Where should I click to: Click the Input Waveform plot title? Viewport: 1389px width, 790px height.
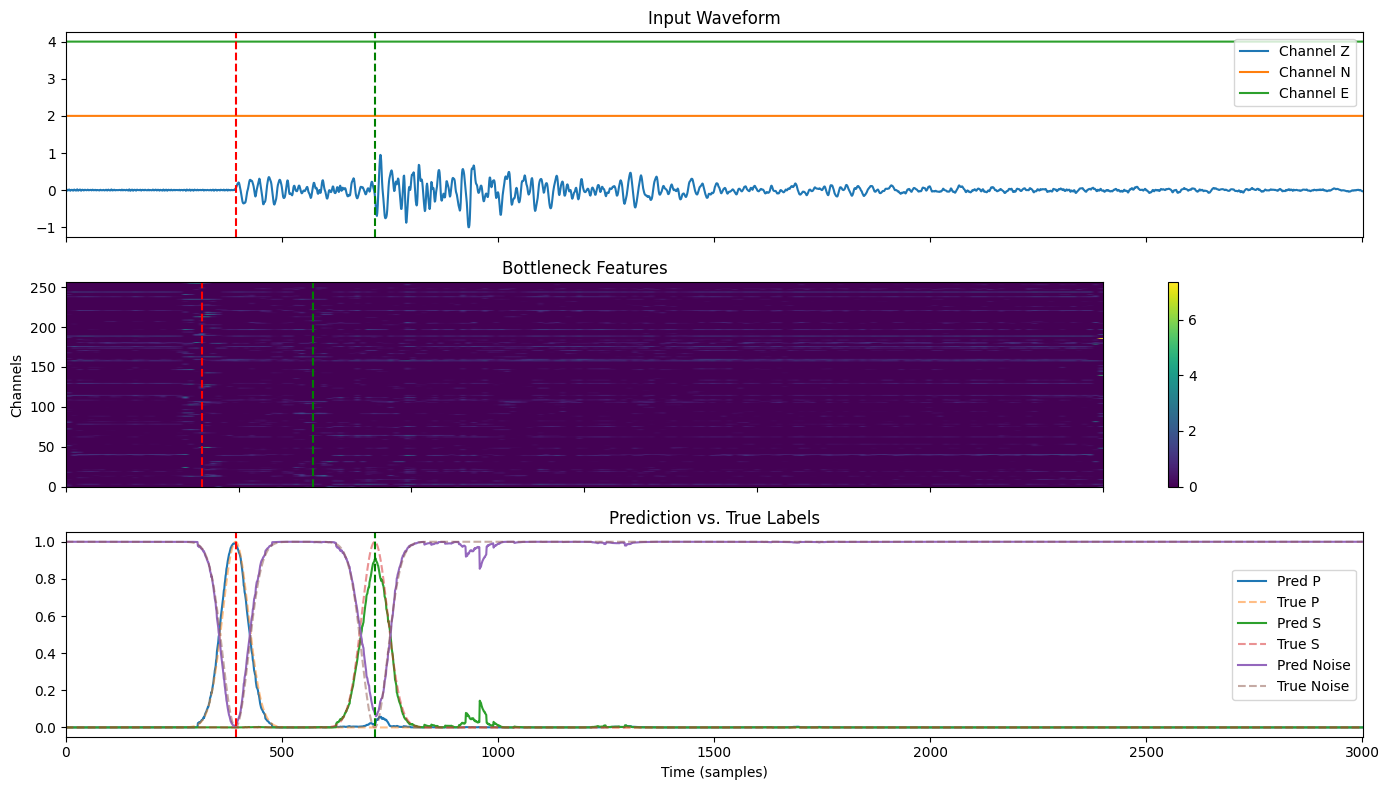point(714,18)
